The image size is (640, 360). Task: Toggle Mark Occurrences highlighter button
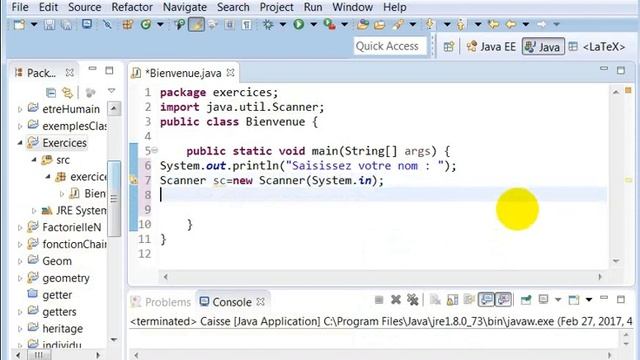click(196, 25)
